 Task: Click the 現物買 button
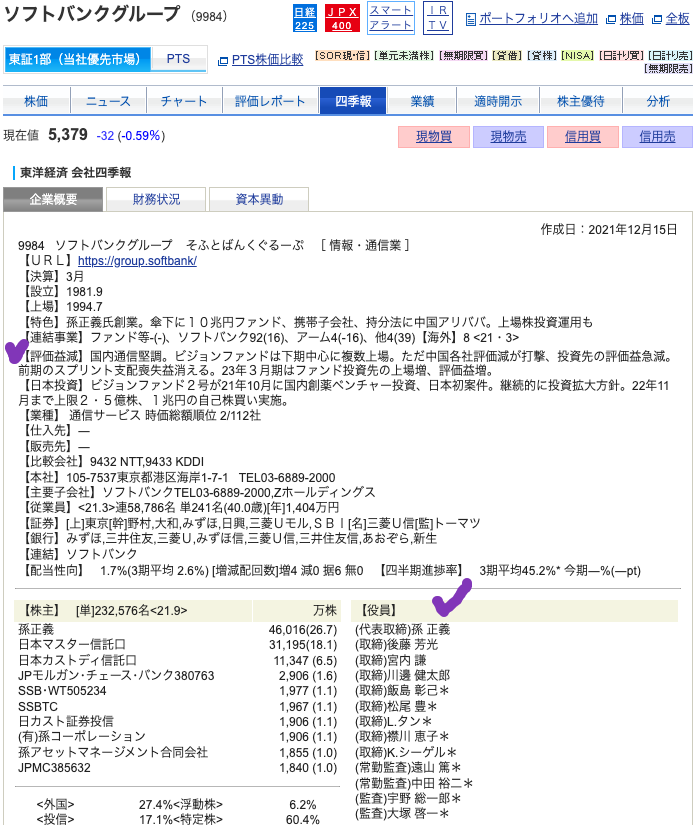[x=434, y=137]
